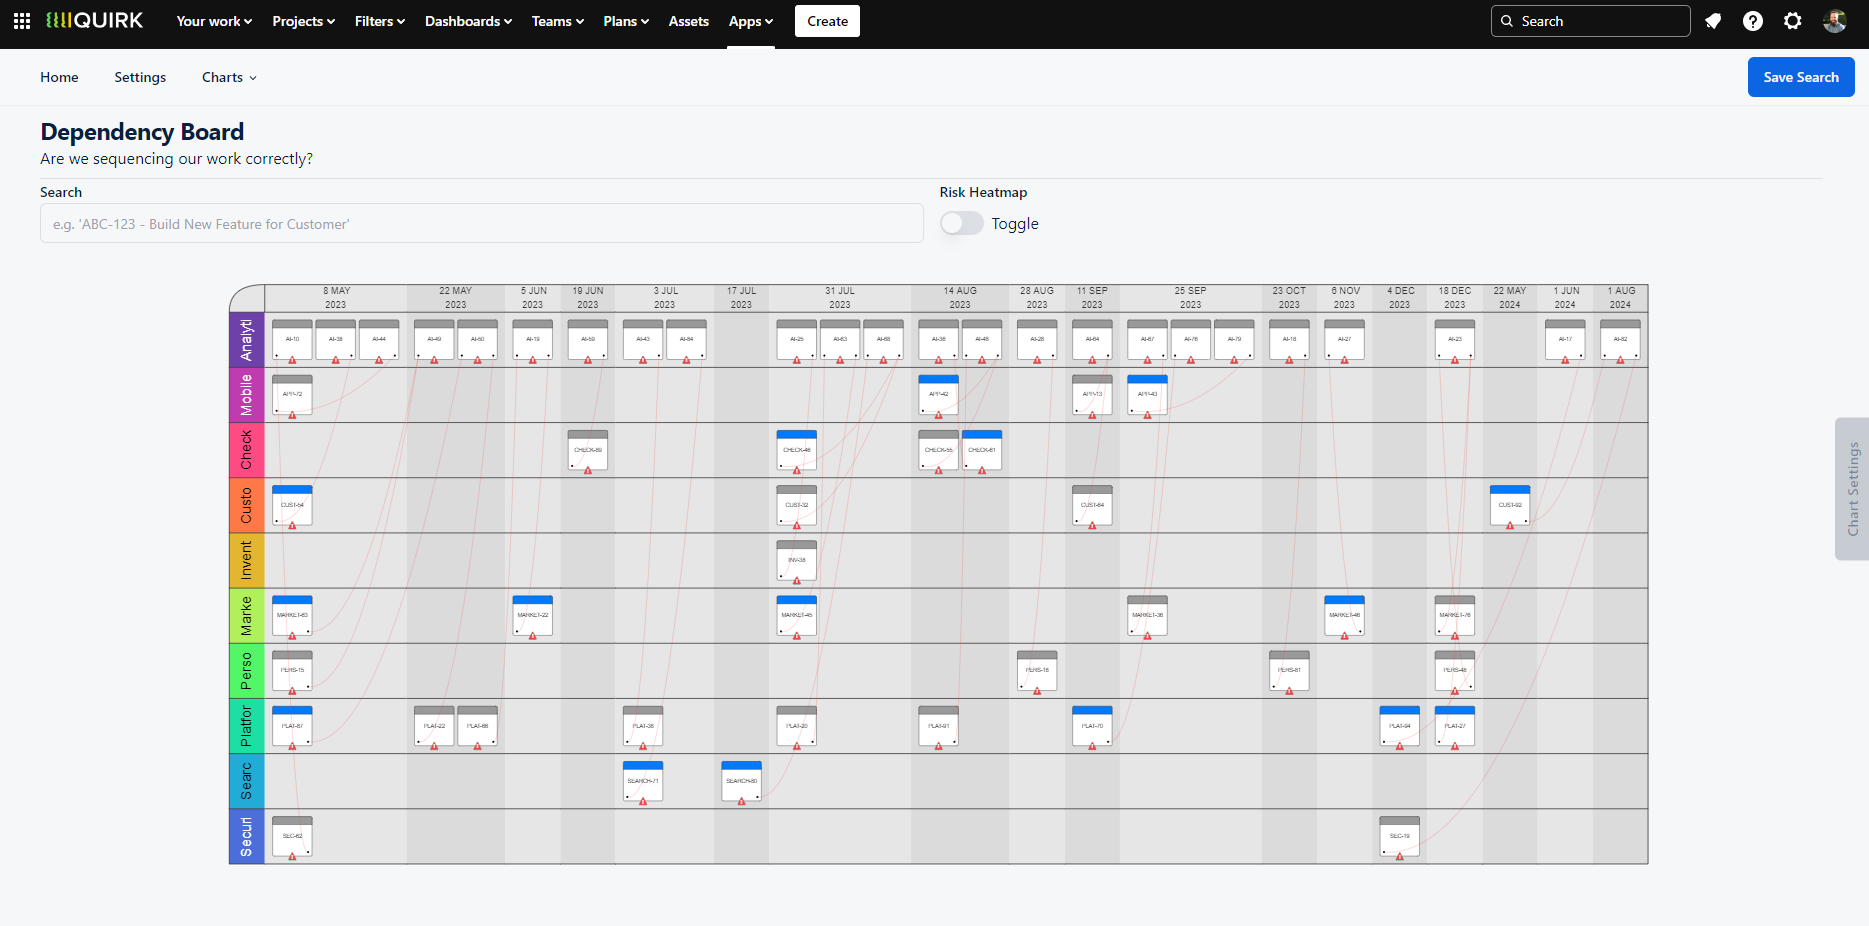This screenshot has height=926, width=1869.
Task: Expand the Dashboards dropdown
Action: coord(468,21)
